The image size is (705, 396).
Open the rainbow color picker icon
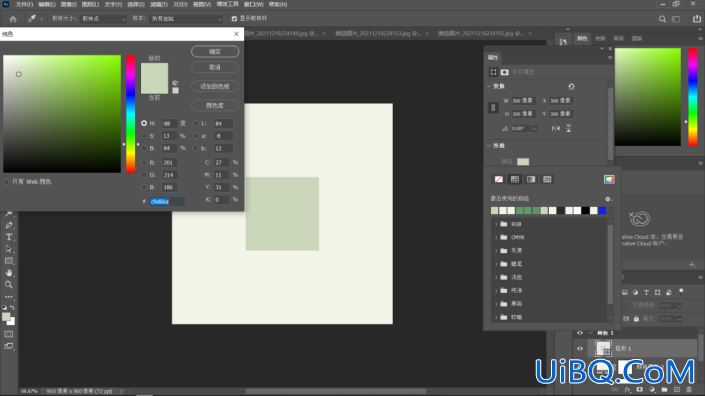609,179
